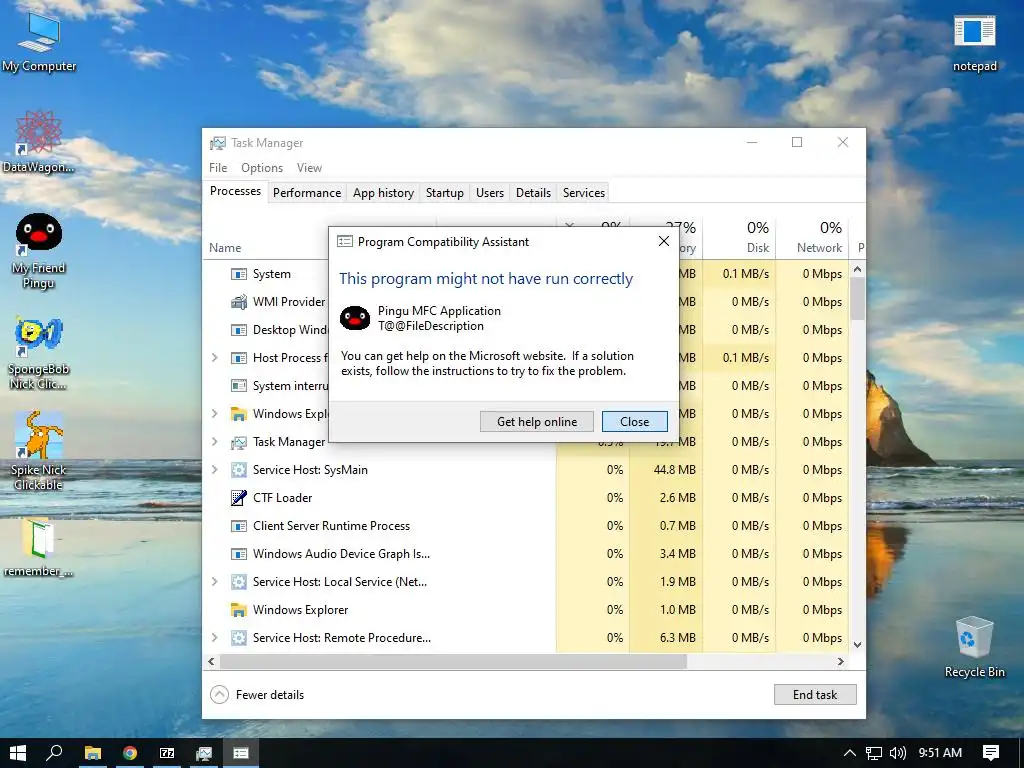
Task: Click the vertical scrollbar down arrow
Action: [857, 645]
